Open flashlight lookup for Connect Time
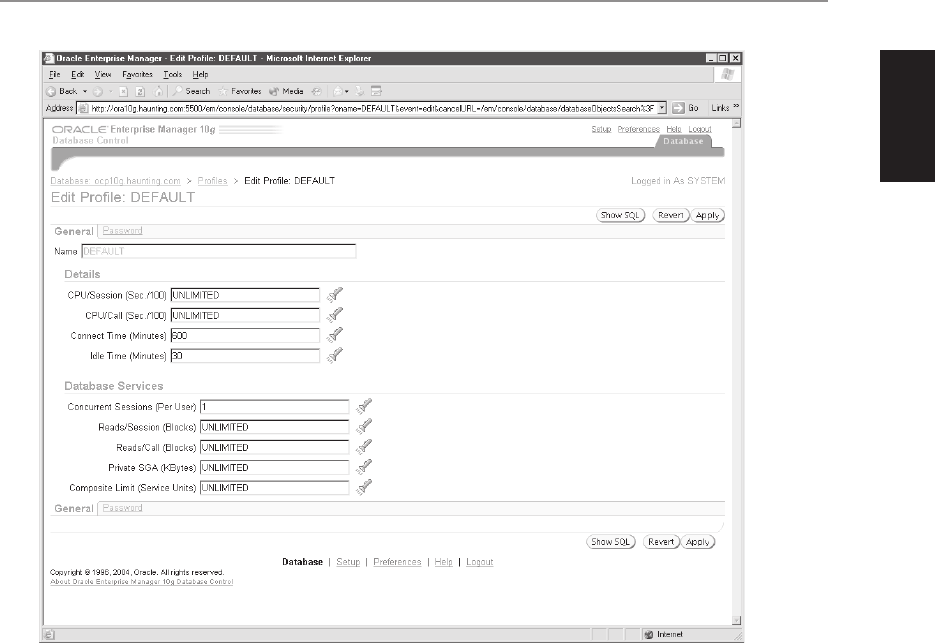The image size is (935, 643). 335,335
